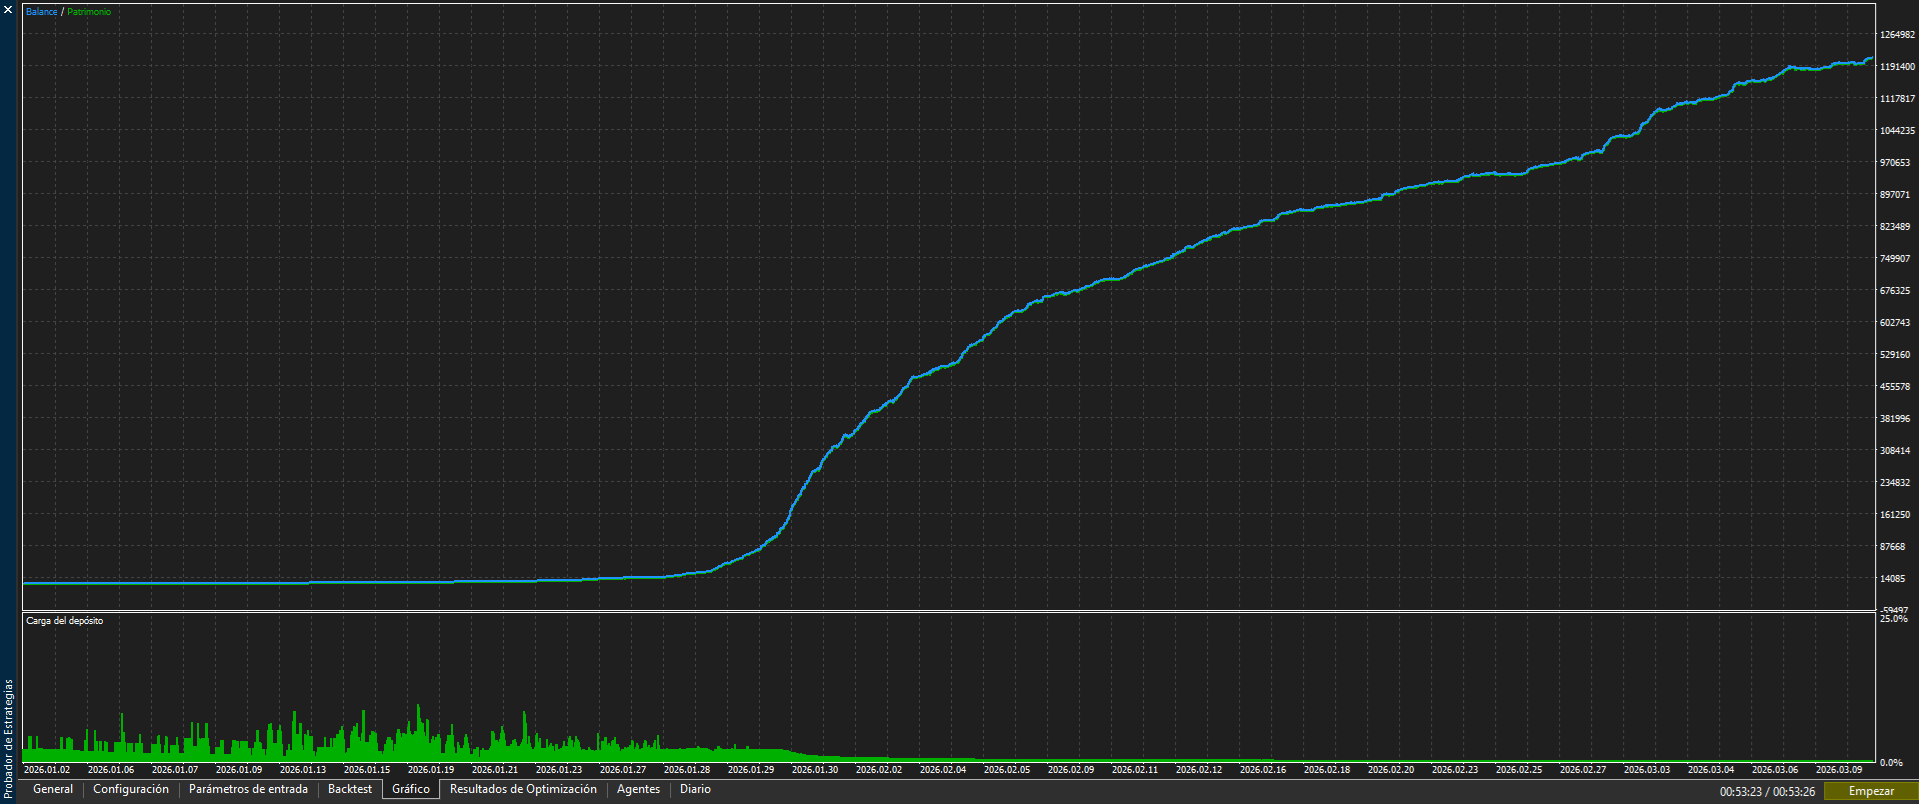Click the blue Balance legend label
The width and height of the screenshot is (1919, 804).
point(41,12)
